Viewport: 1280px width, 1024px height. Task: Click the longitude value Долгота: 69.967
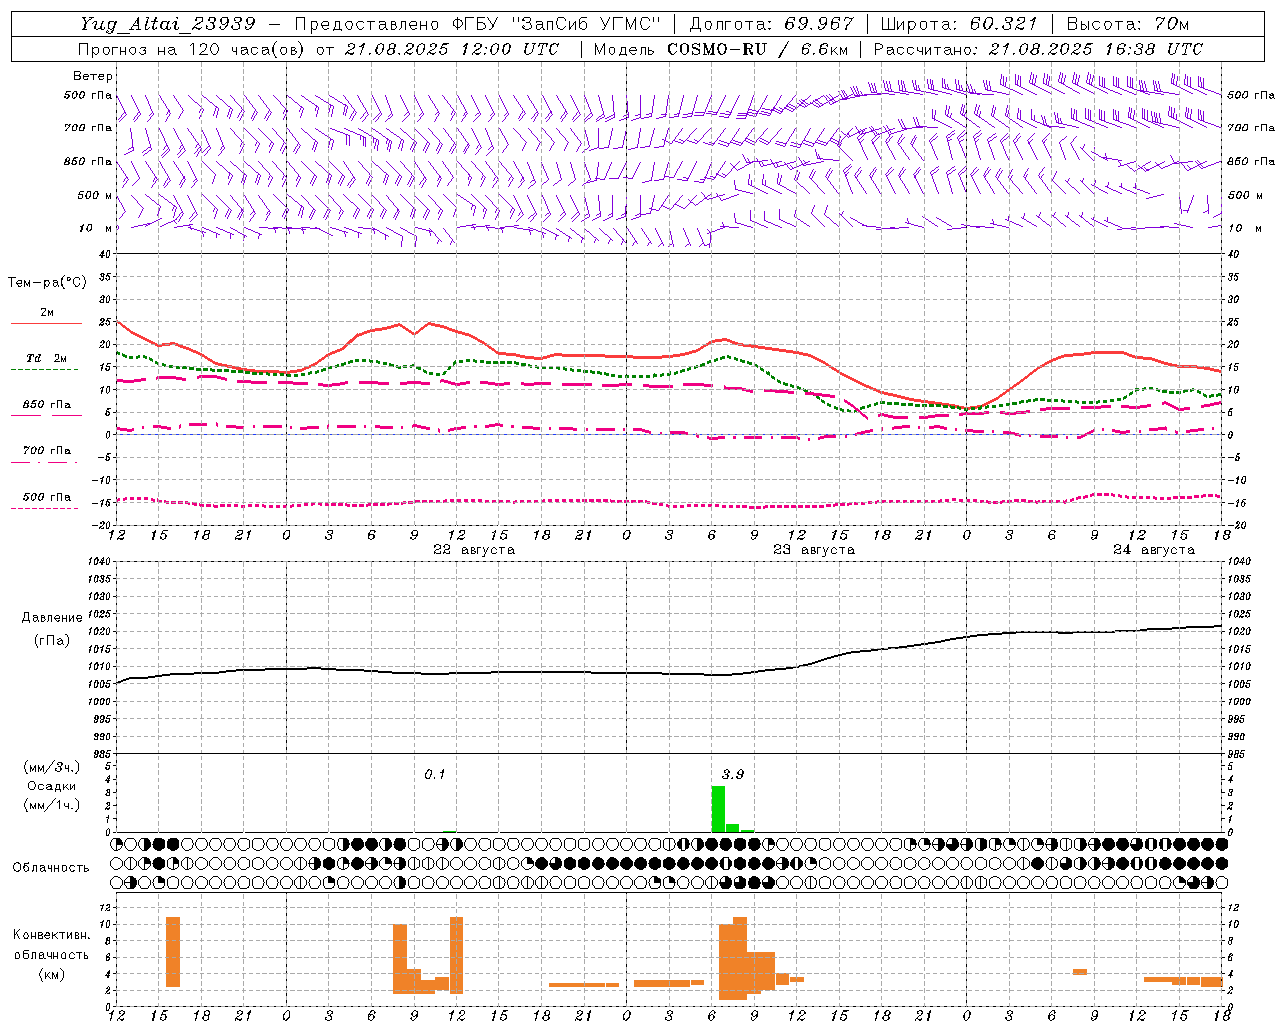772,24
